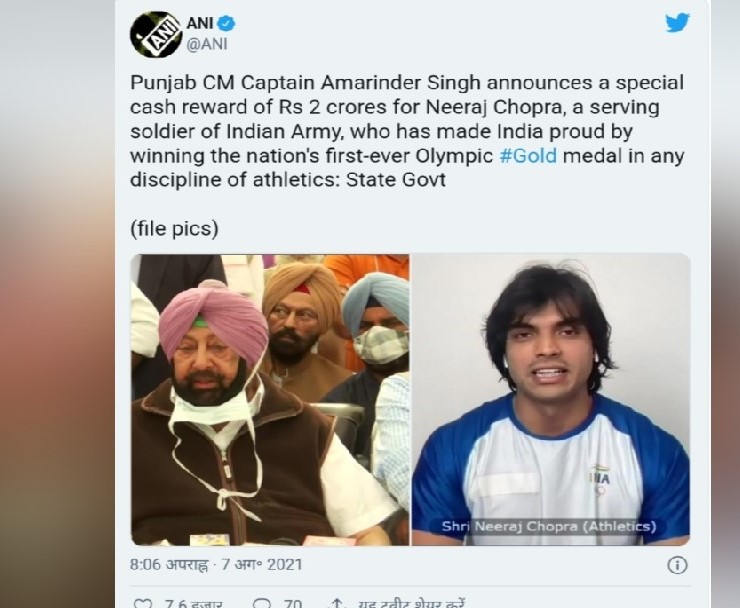Open the Amarinder Singh photo

click(269, 400)
